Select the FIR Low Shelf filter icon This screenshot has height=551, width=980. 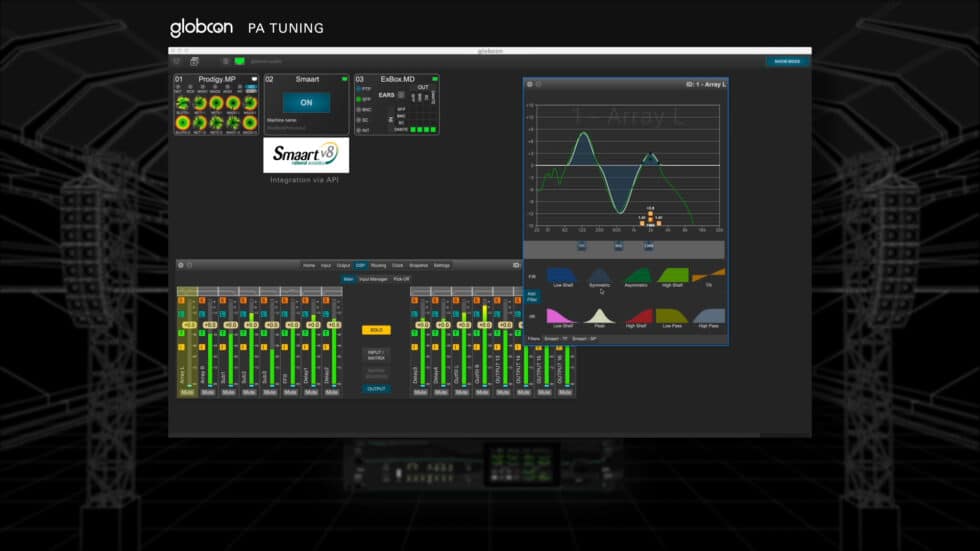562,275
